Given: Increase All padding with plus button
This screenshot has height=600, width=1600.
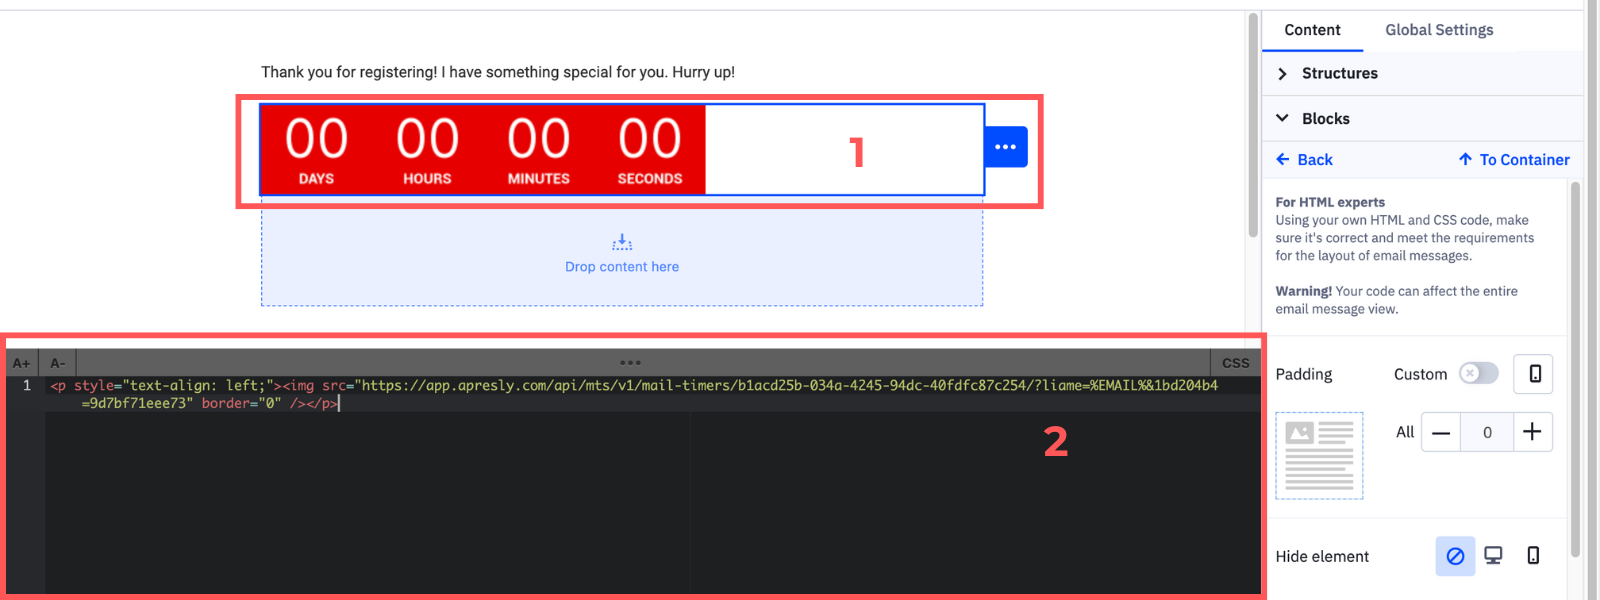Looking at the screenshot, I should 1532,432.
